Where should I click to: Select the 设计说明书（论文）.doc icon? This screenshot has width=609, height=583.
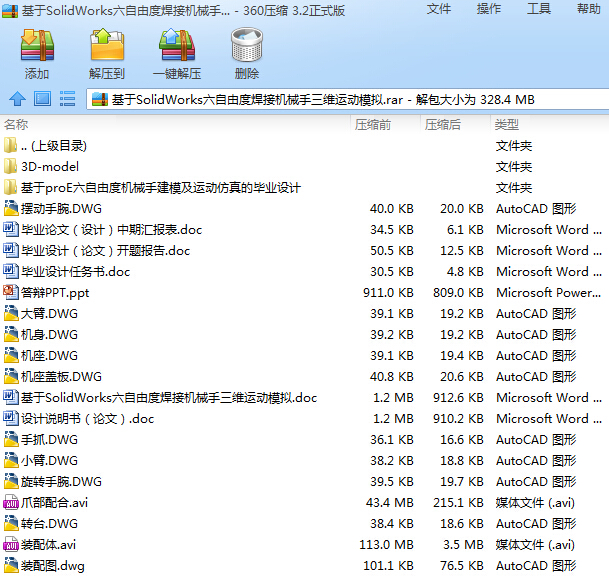11,418
